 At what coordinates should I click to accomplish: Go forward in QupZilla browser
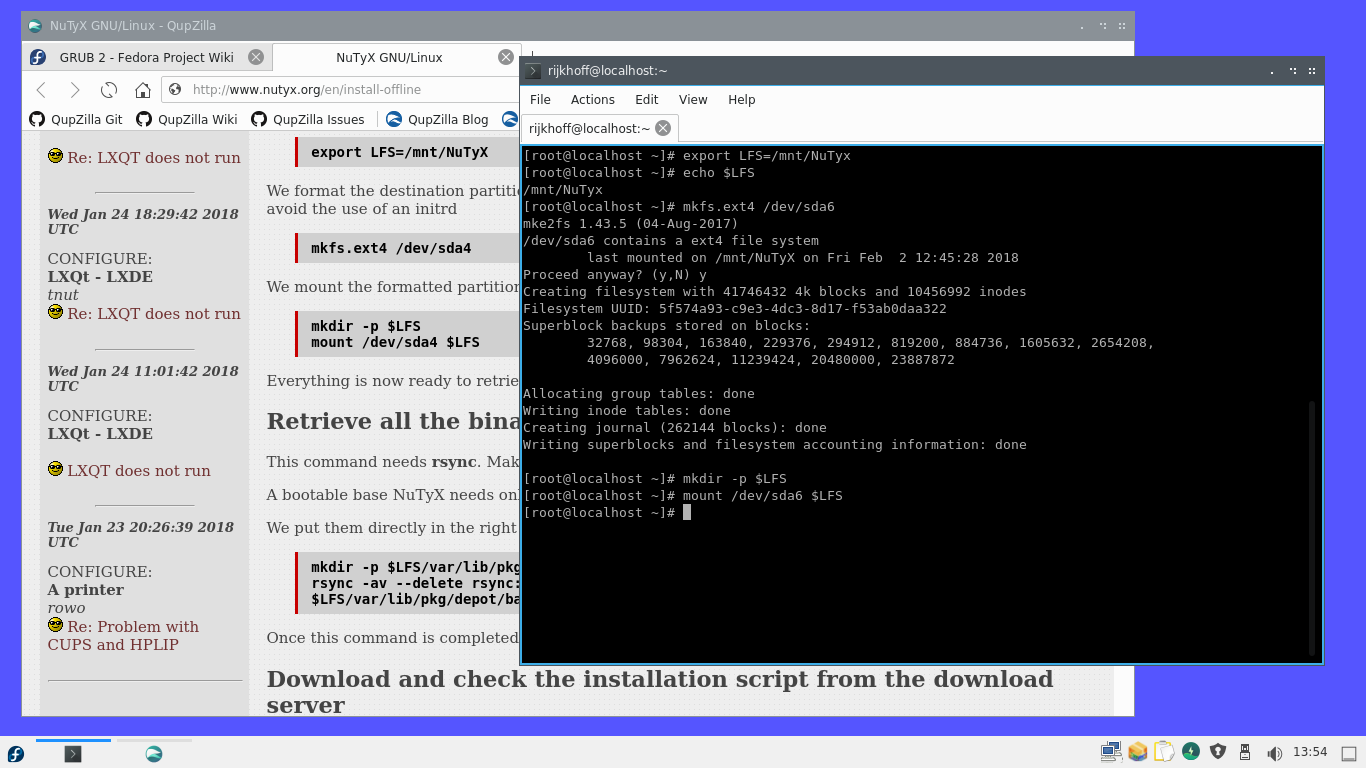75,90
